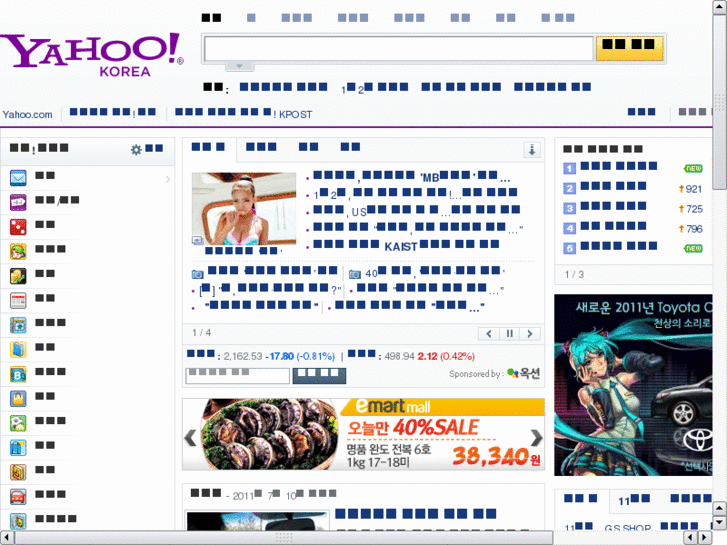This screenshot has height=545, width=727.
Task: Click the GS SHOP link
Action: click(x=627, y=528)
